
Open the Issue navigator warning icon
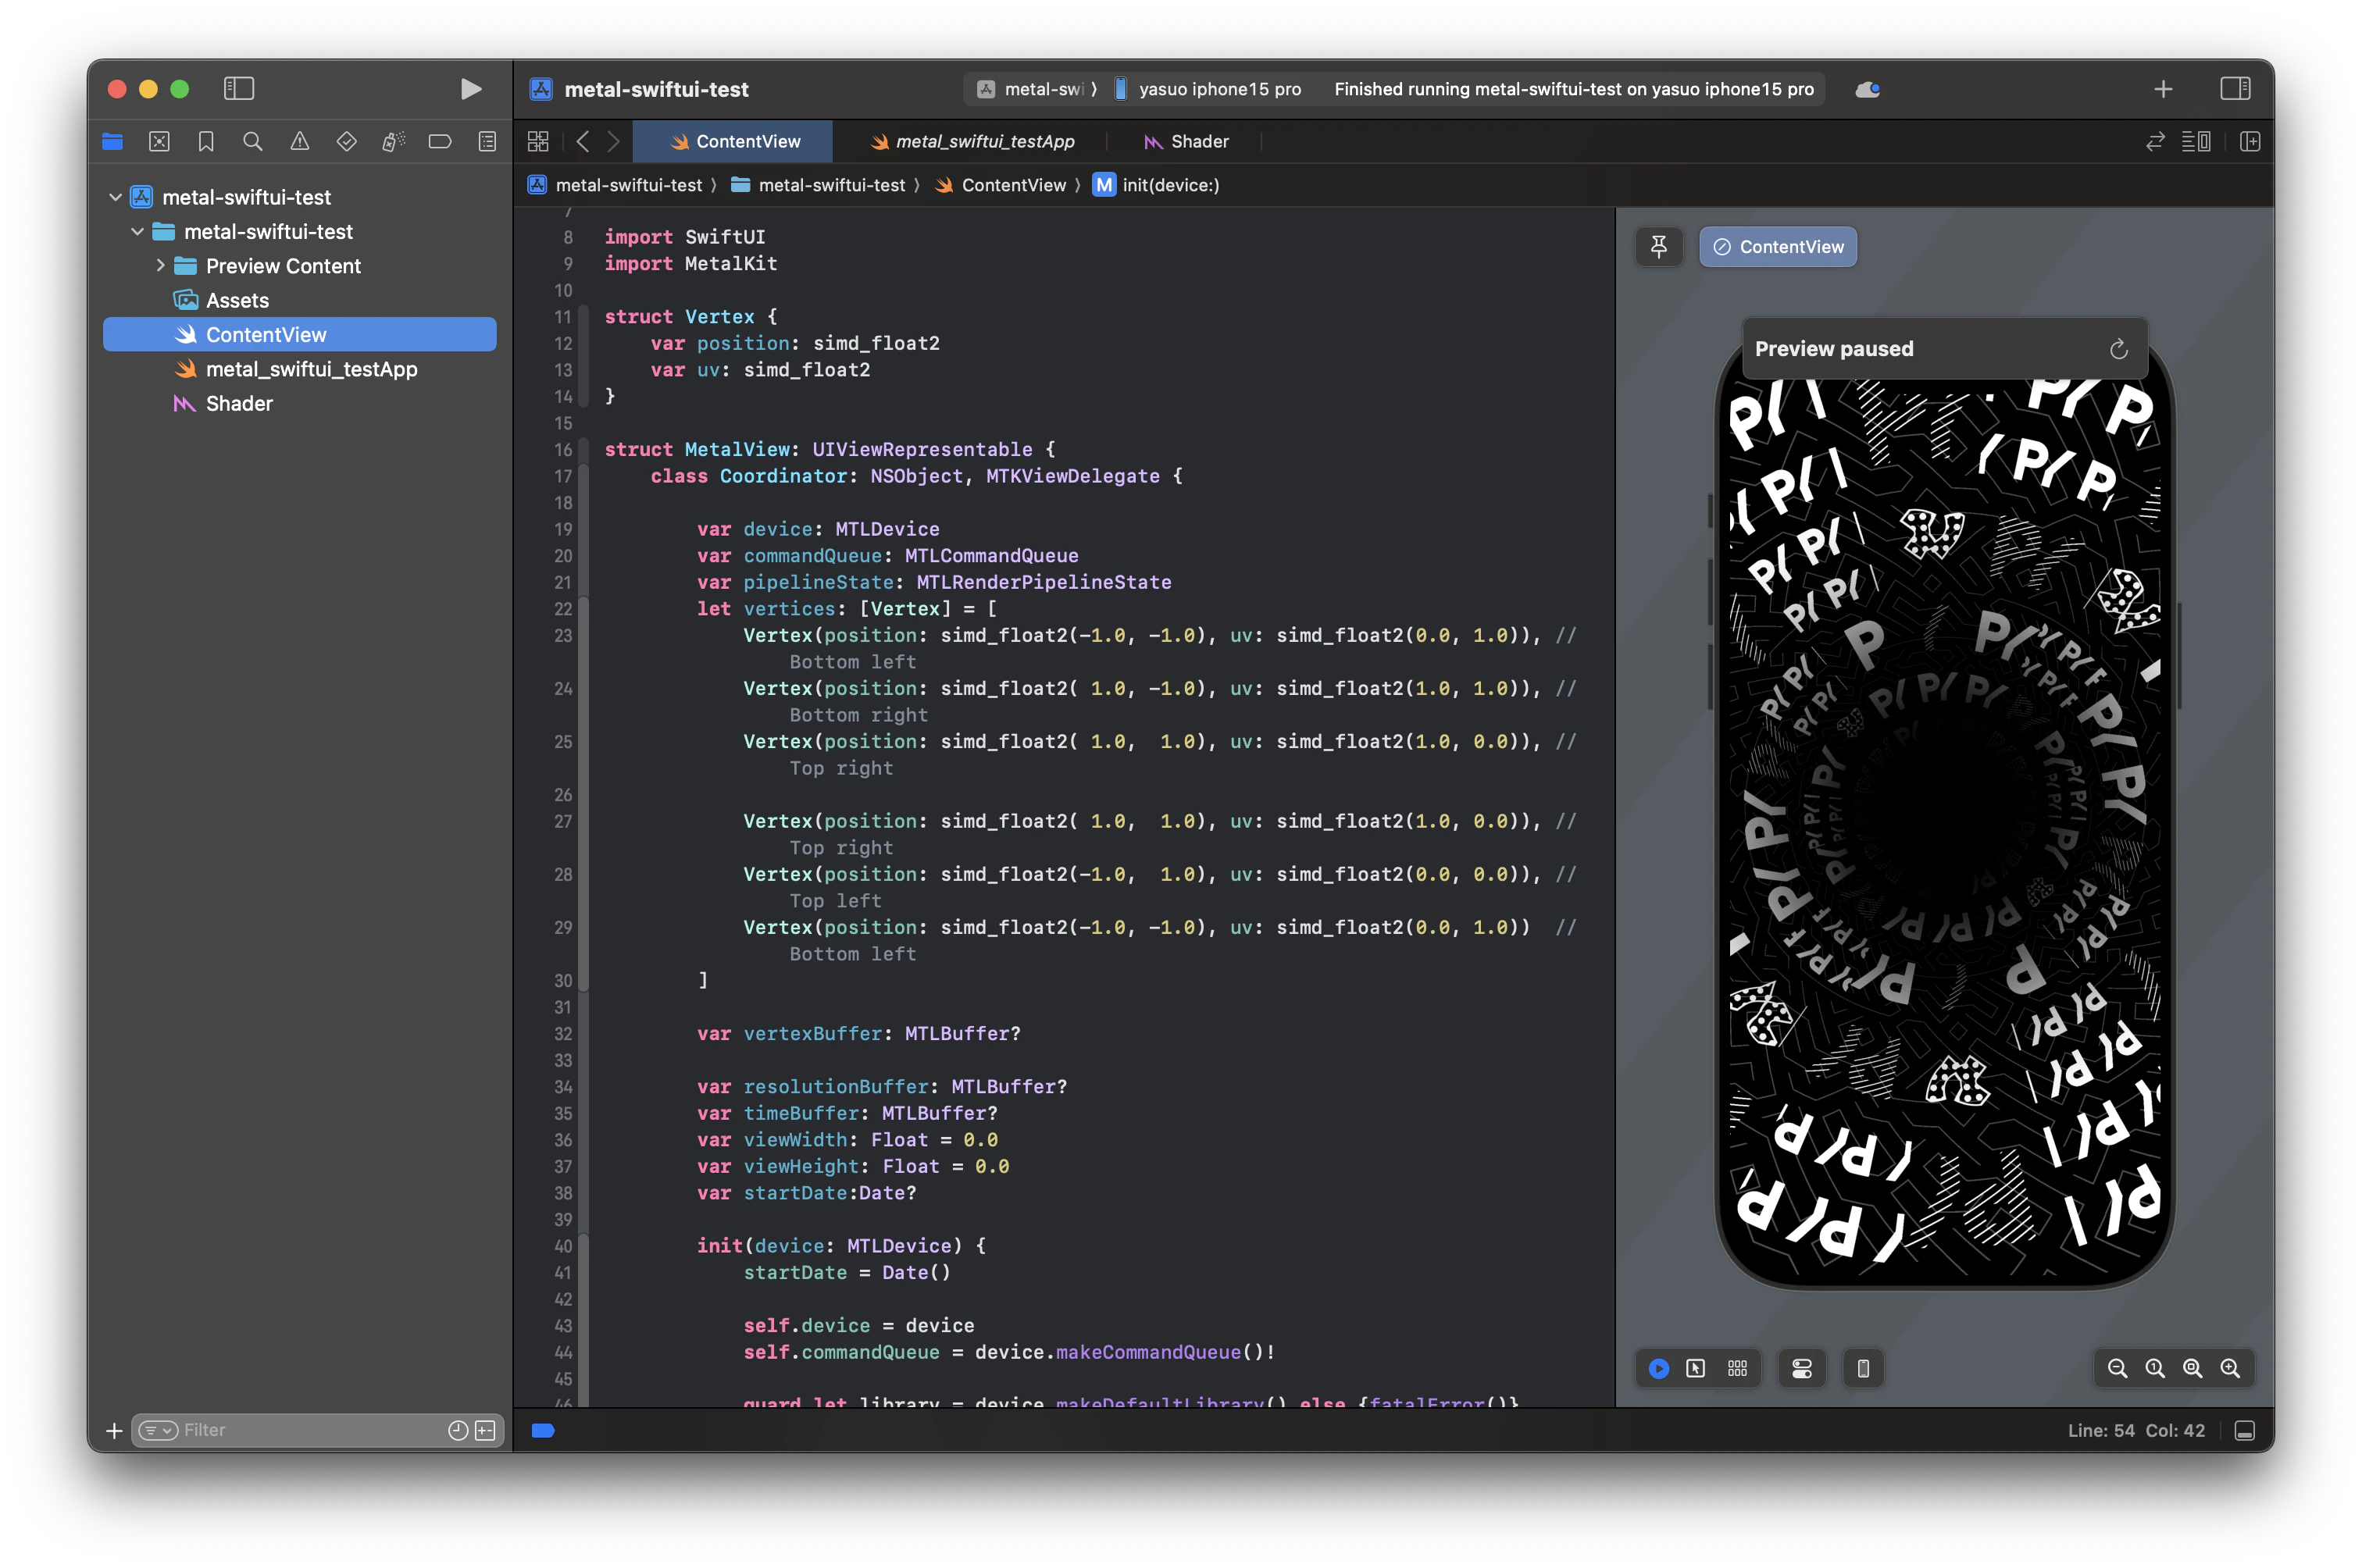coord(300,142)
